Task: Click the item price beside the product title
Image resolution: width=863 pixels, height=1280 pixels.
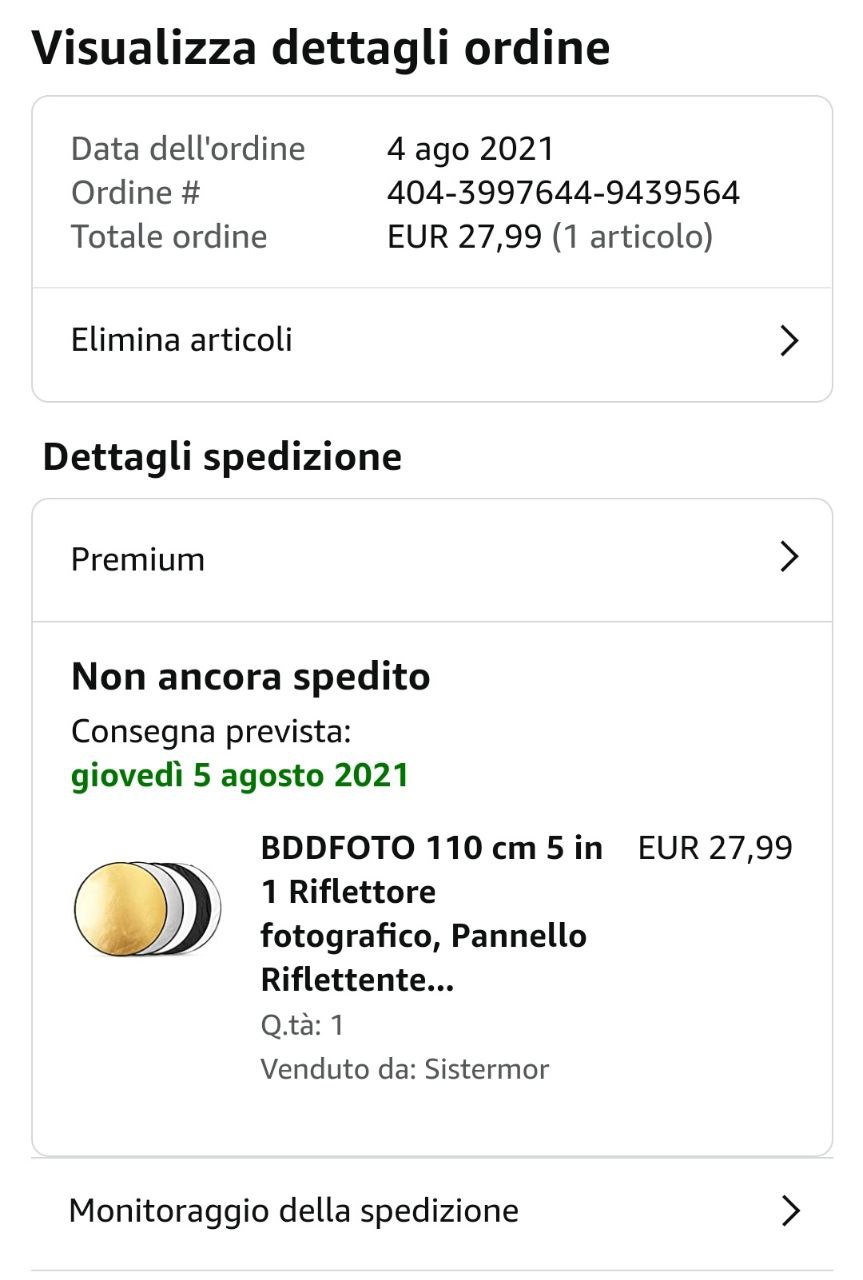Action: [x=715, y=848]
